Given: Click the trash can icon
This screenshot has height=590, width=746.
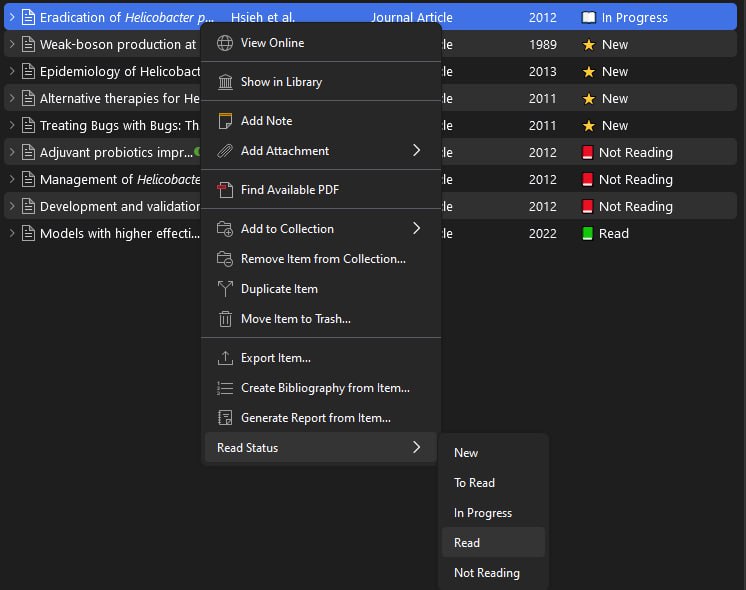Looking at the screenshot, I should click(x=225, y=319).
